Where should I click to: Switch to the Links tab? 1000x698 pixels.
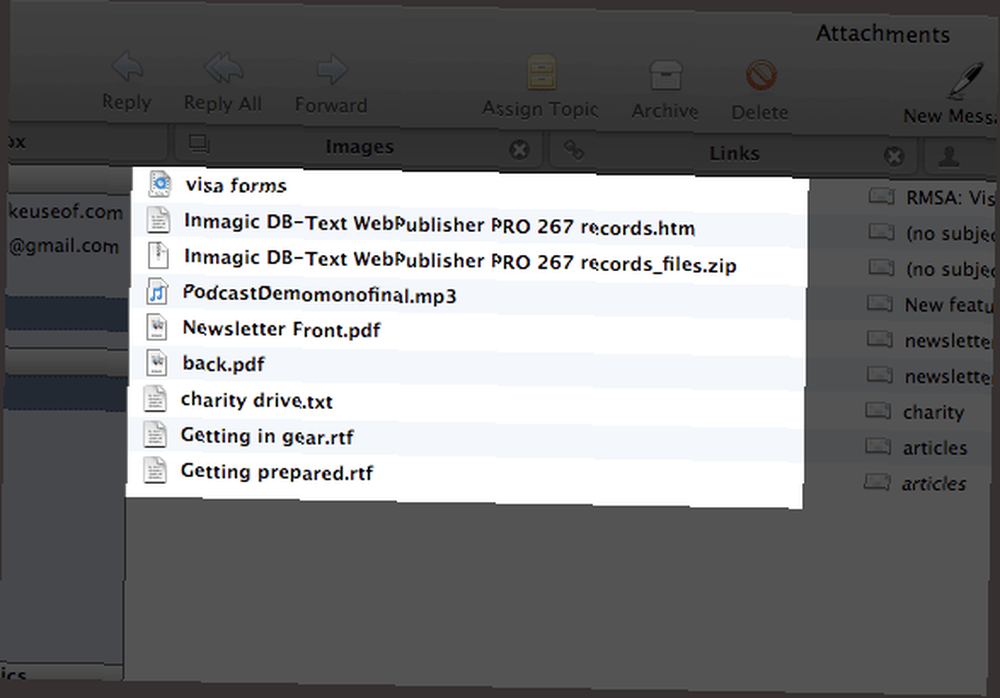(x=733, y=153)
